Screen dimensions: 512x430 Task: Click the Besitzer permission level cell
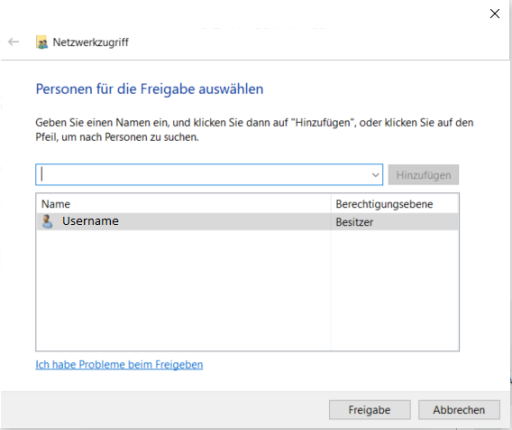pos(354,222)
